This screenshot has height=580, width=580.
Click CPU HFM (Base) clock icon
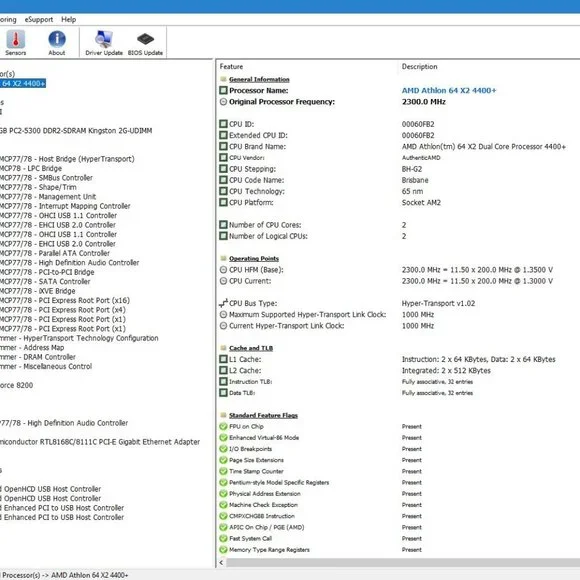(x=223, y=270)
